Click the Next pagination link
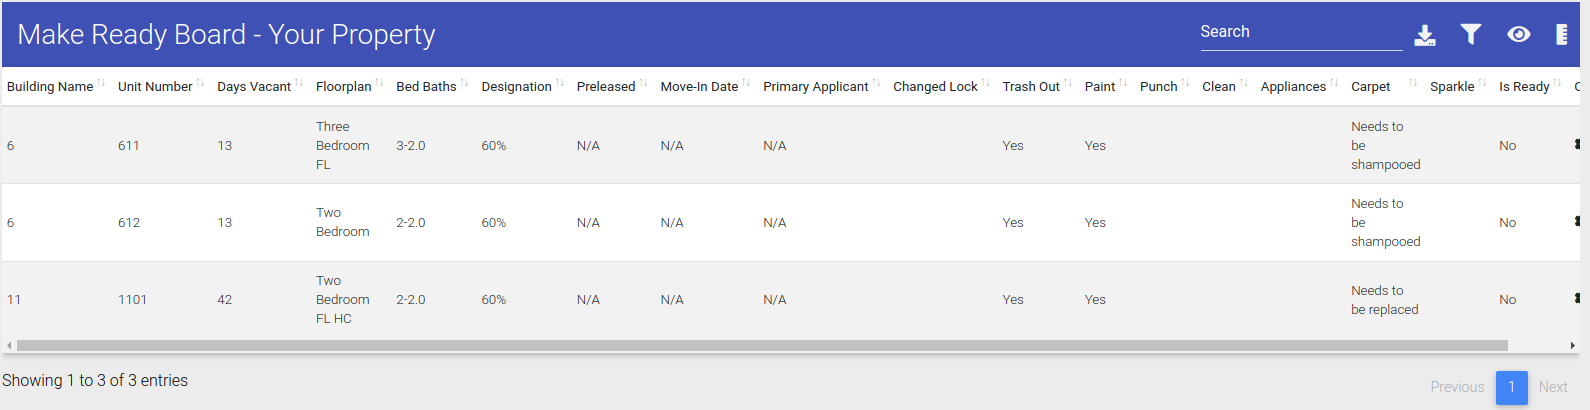This screenshot has width=1590, height=410. pos(1553,387)
